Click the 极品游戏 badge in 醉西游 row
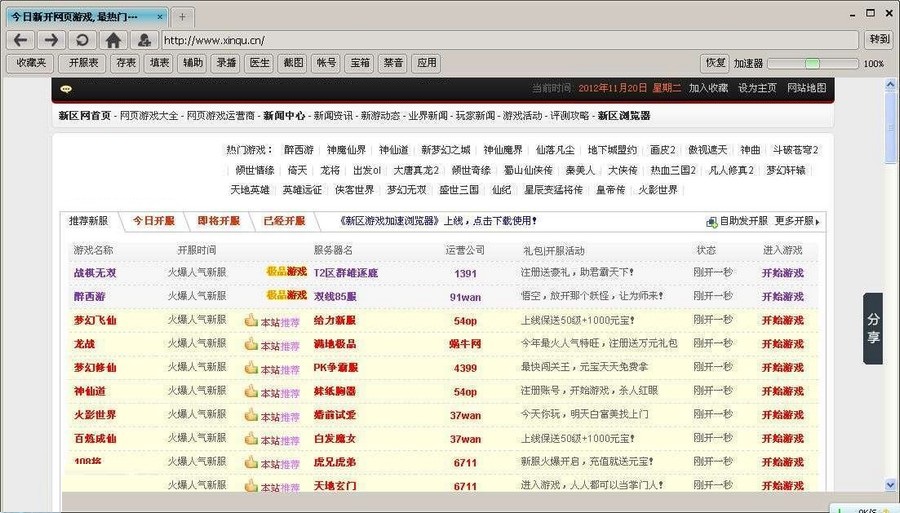Image resolution: width=900 pixels, height=513 pixels. coord(286,295)
